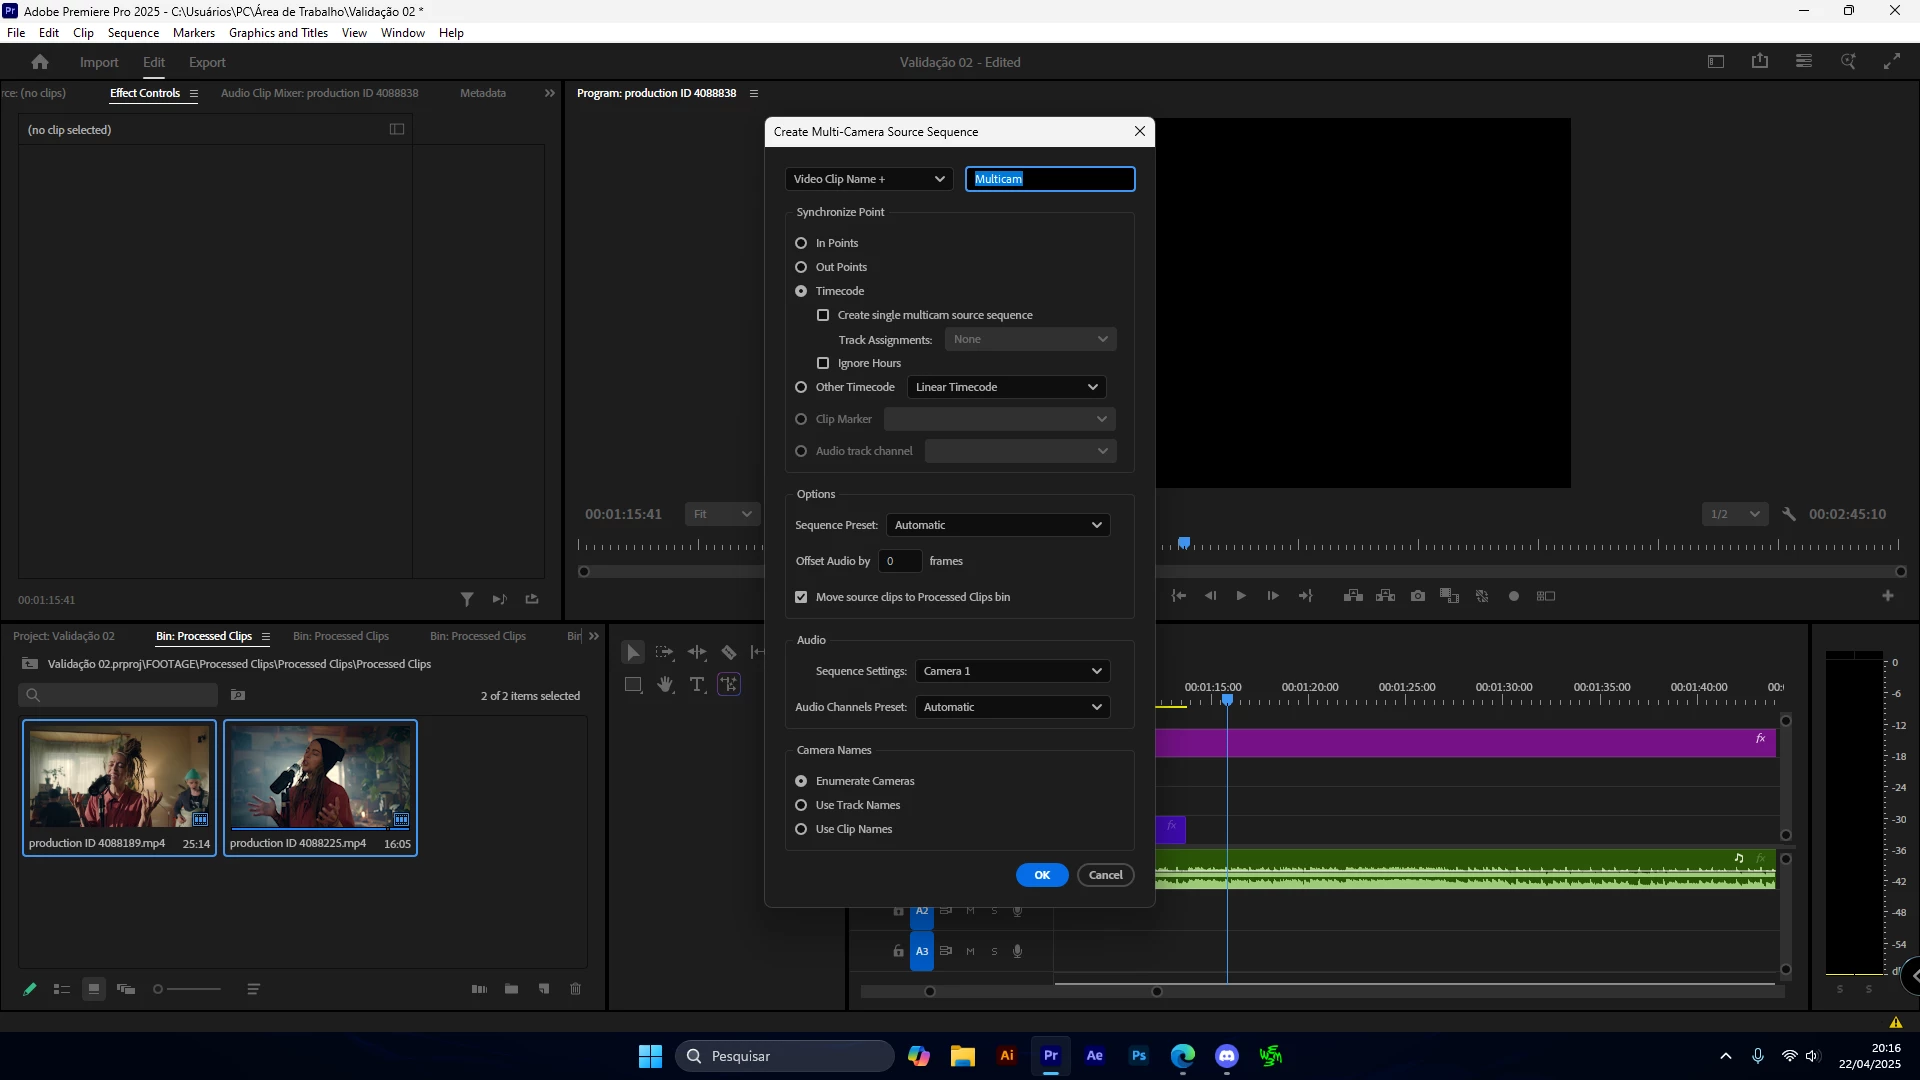Image resolution: width=1920 pixels, height=1080 pixels.
Task: Switch the bin to icon view
Action: coord(94,989)
